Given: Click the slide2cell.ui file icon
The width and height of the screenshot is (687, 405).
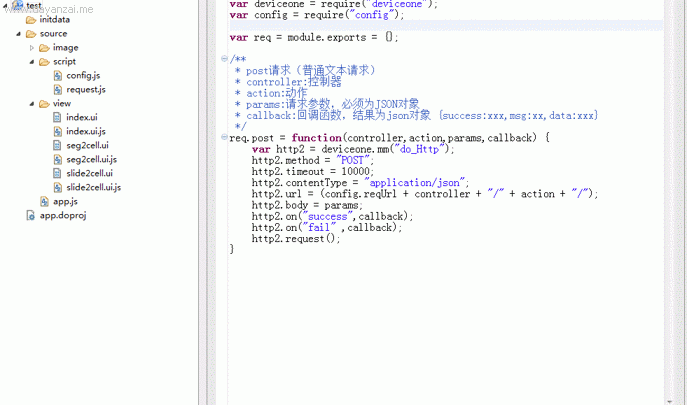Looking at the screenshot, I should [x=57, y=174].
